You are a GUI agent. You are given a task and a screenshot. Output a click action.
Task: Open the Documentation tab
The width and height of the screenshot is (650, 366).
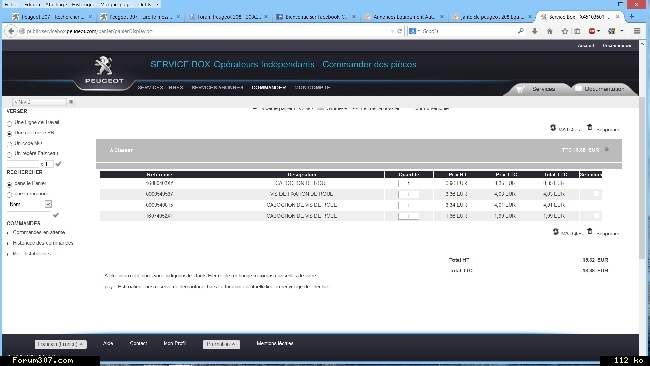point(604,89)
